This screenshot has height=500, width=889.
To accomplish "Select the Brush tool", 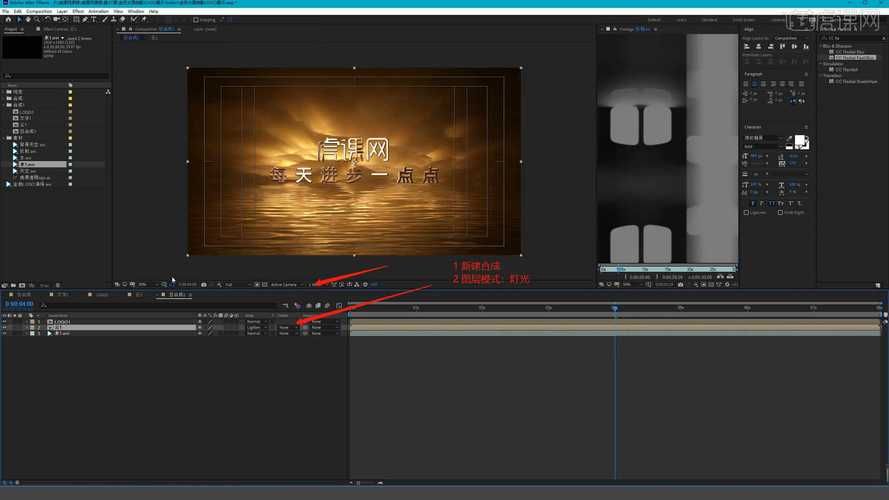I will pyautogui.click(x=105, y=19).
